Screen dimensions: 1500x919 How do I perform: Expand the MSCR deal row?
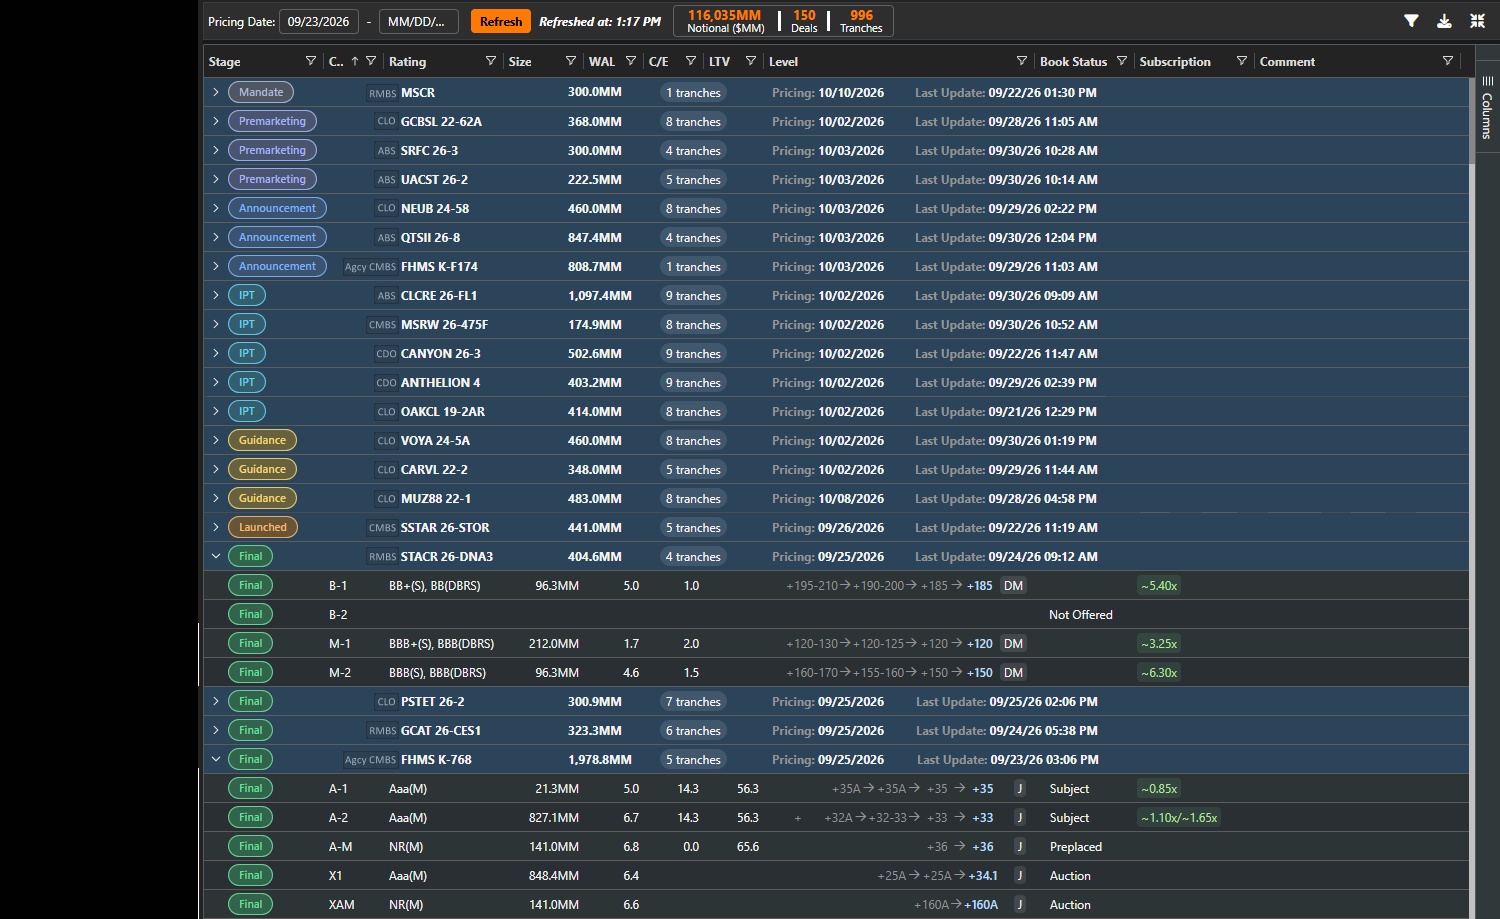(x=216, y=92)
